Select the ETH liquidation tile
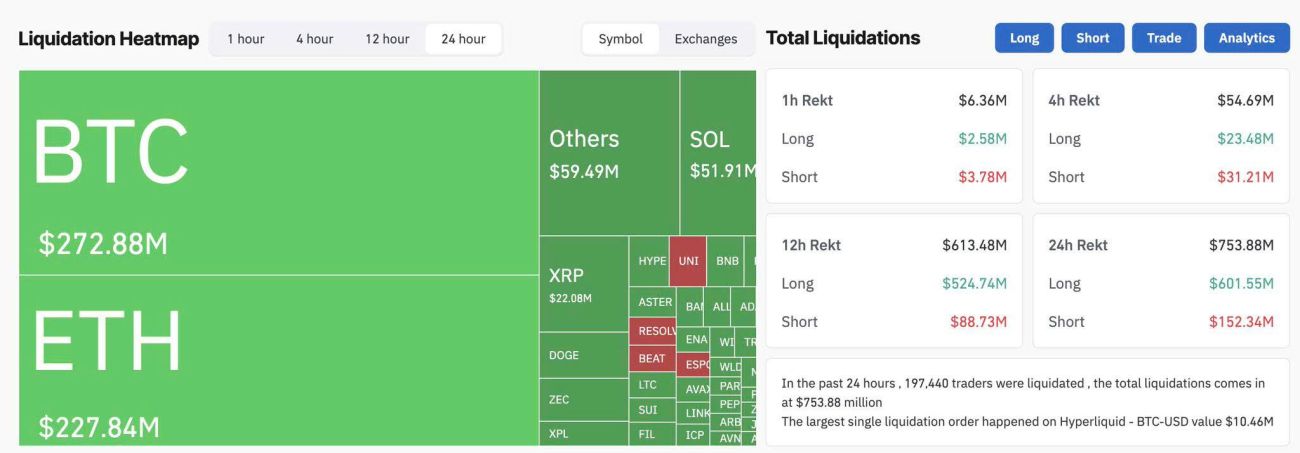Image resolution: width=1300 pixels, height=453 pixels. [x=278, y=360]
